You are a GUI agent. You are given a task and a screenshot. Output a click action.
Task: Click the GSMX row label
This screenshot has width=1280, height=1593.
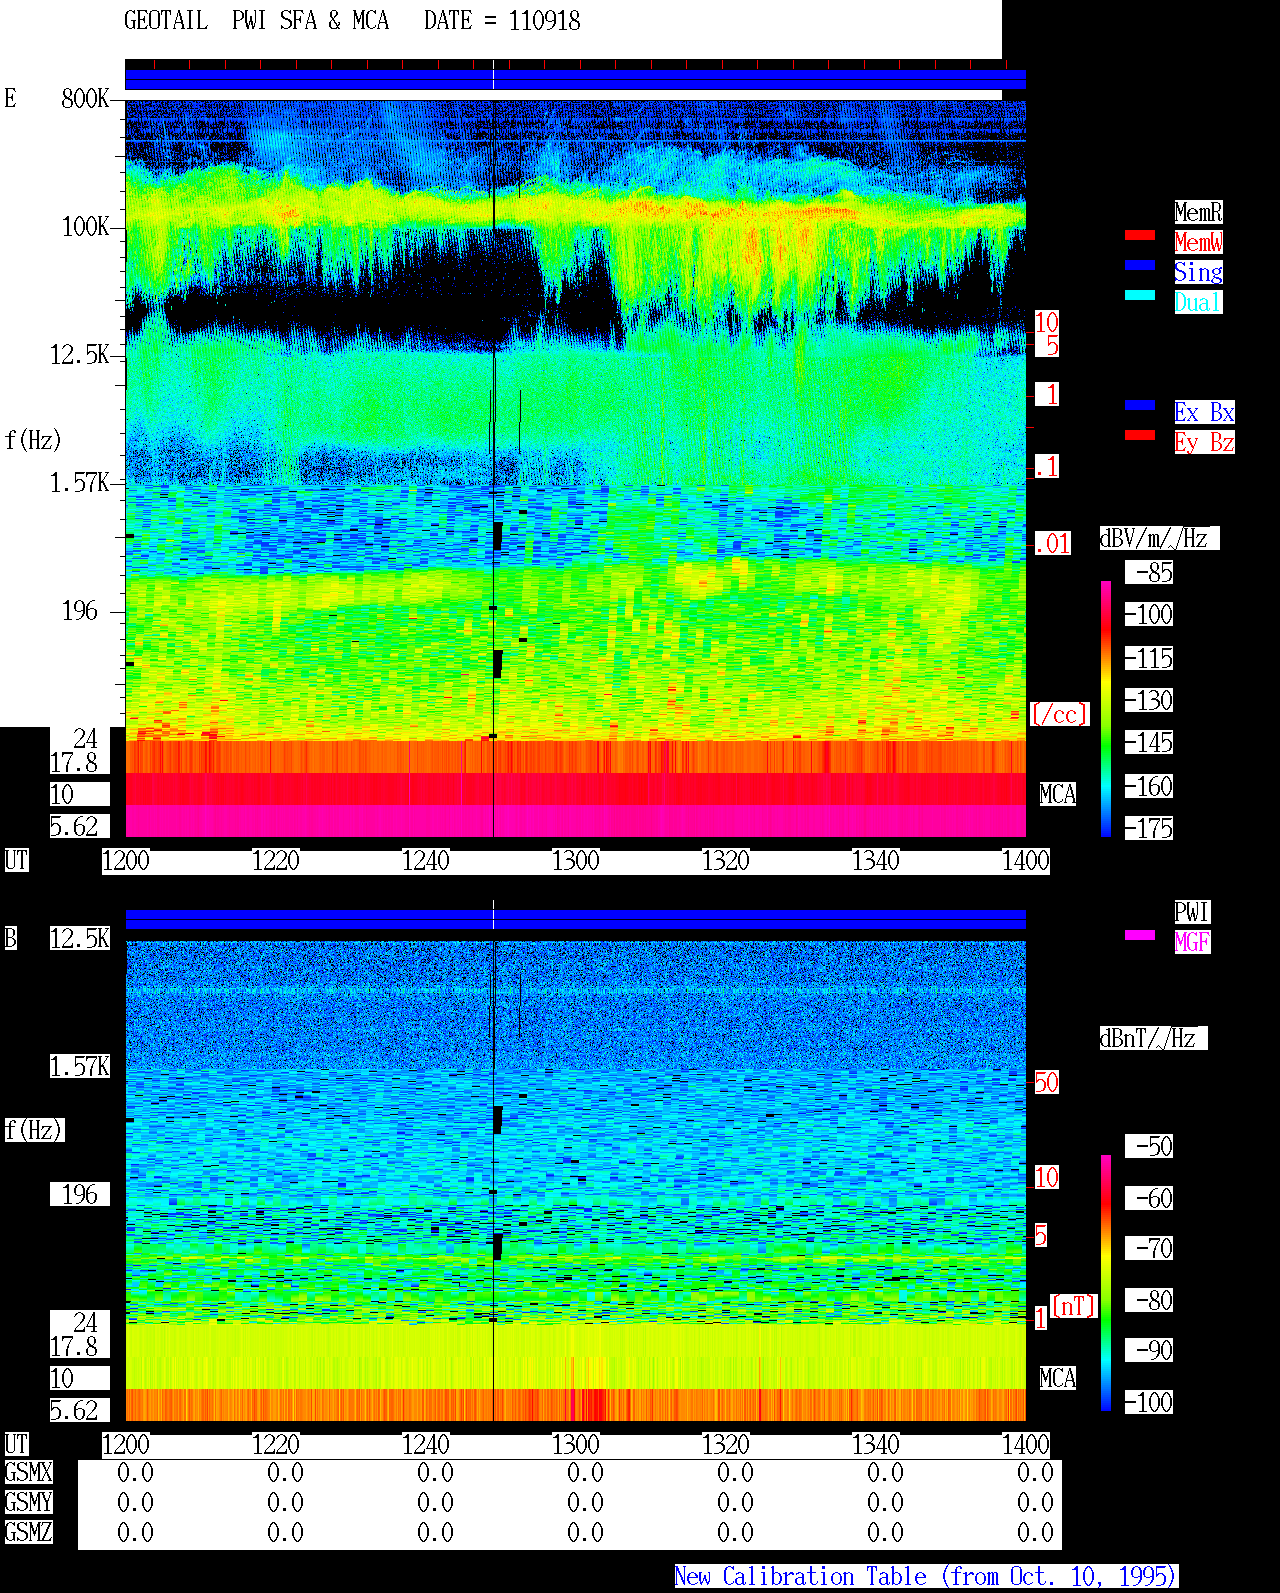tap(28, 1473)
